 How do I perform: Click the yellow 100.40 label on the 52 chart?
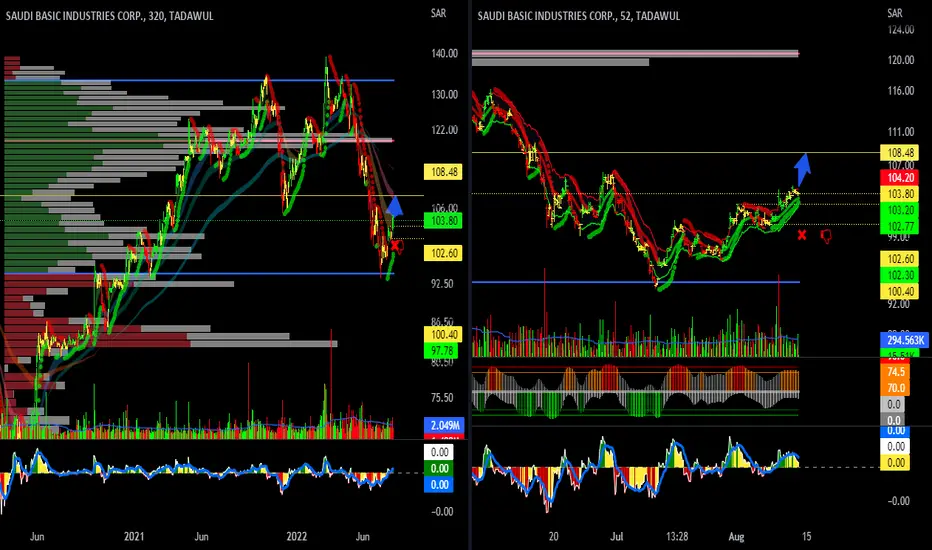point(900,291)
